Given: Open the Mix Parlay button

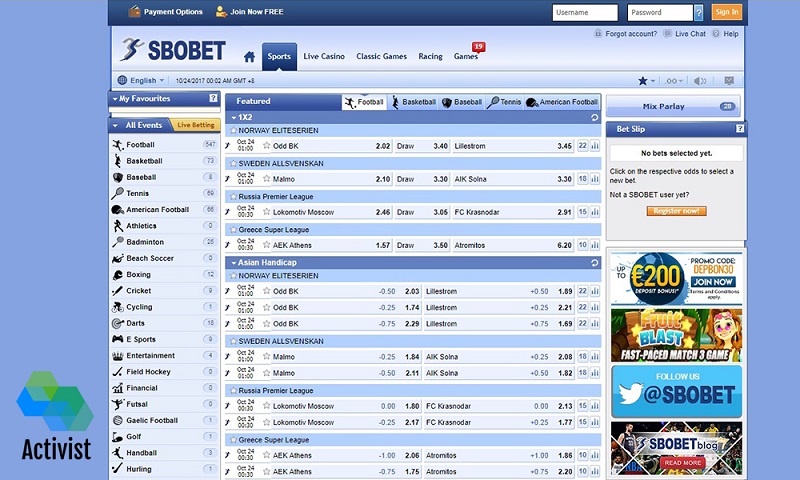Looking at the screenshot, I should tap(673, 107).
